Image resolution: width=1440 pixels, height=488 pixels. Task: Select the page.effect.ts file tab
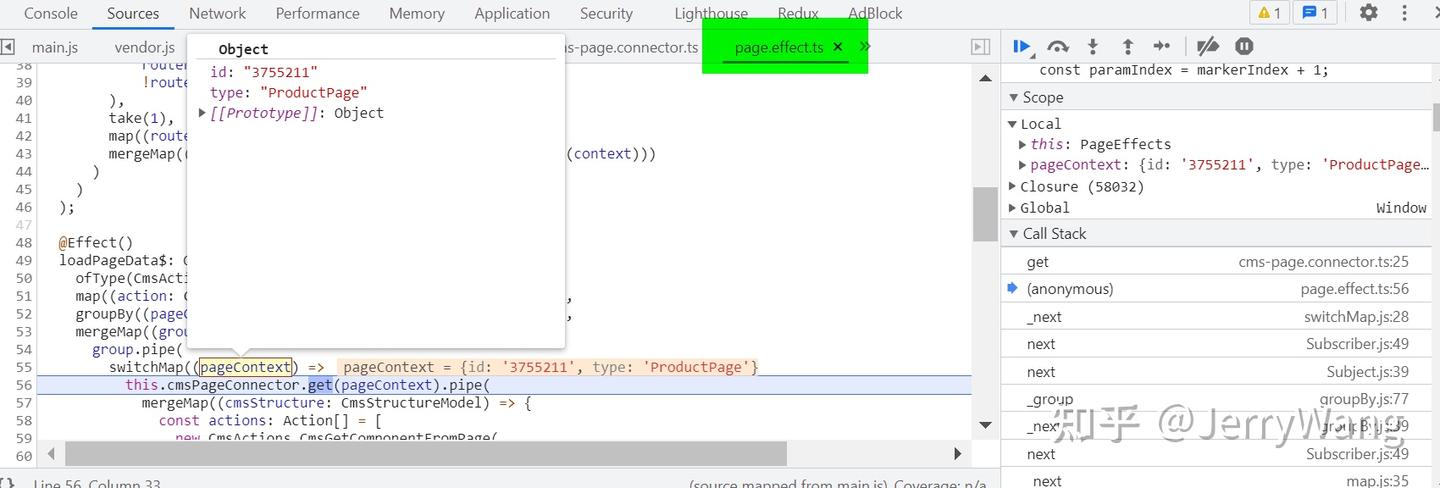[x=779, y=47]
